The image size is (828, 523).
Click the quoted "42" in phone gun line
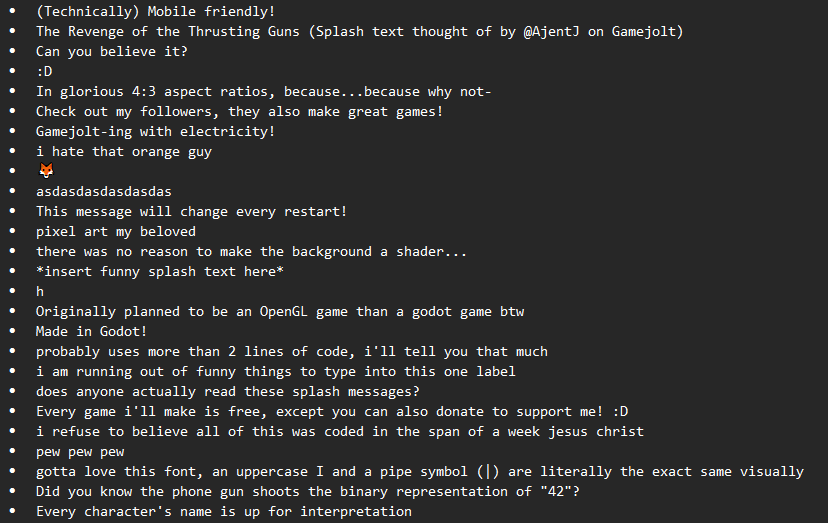556,492
